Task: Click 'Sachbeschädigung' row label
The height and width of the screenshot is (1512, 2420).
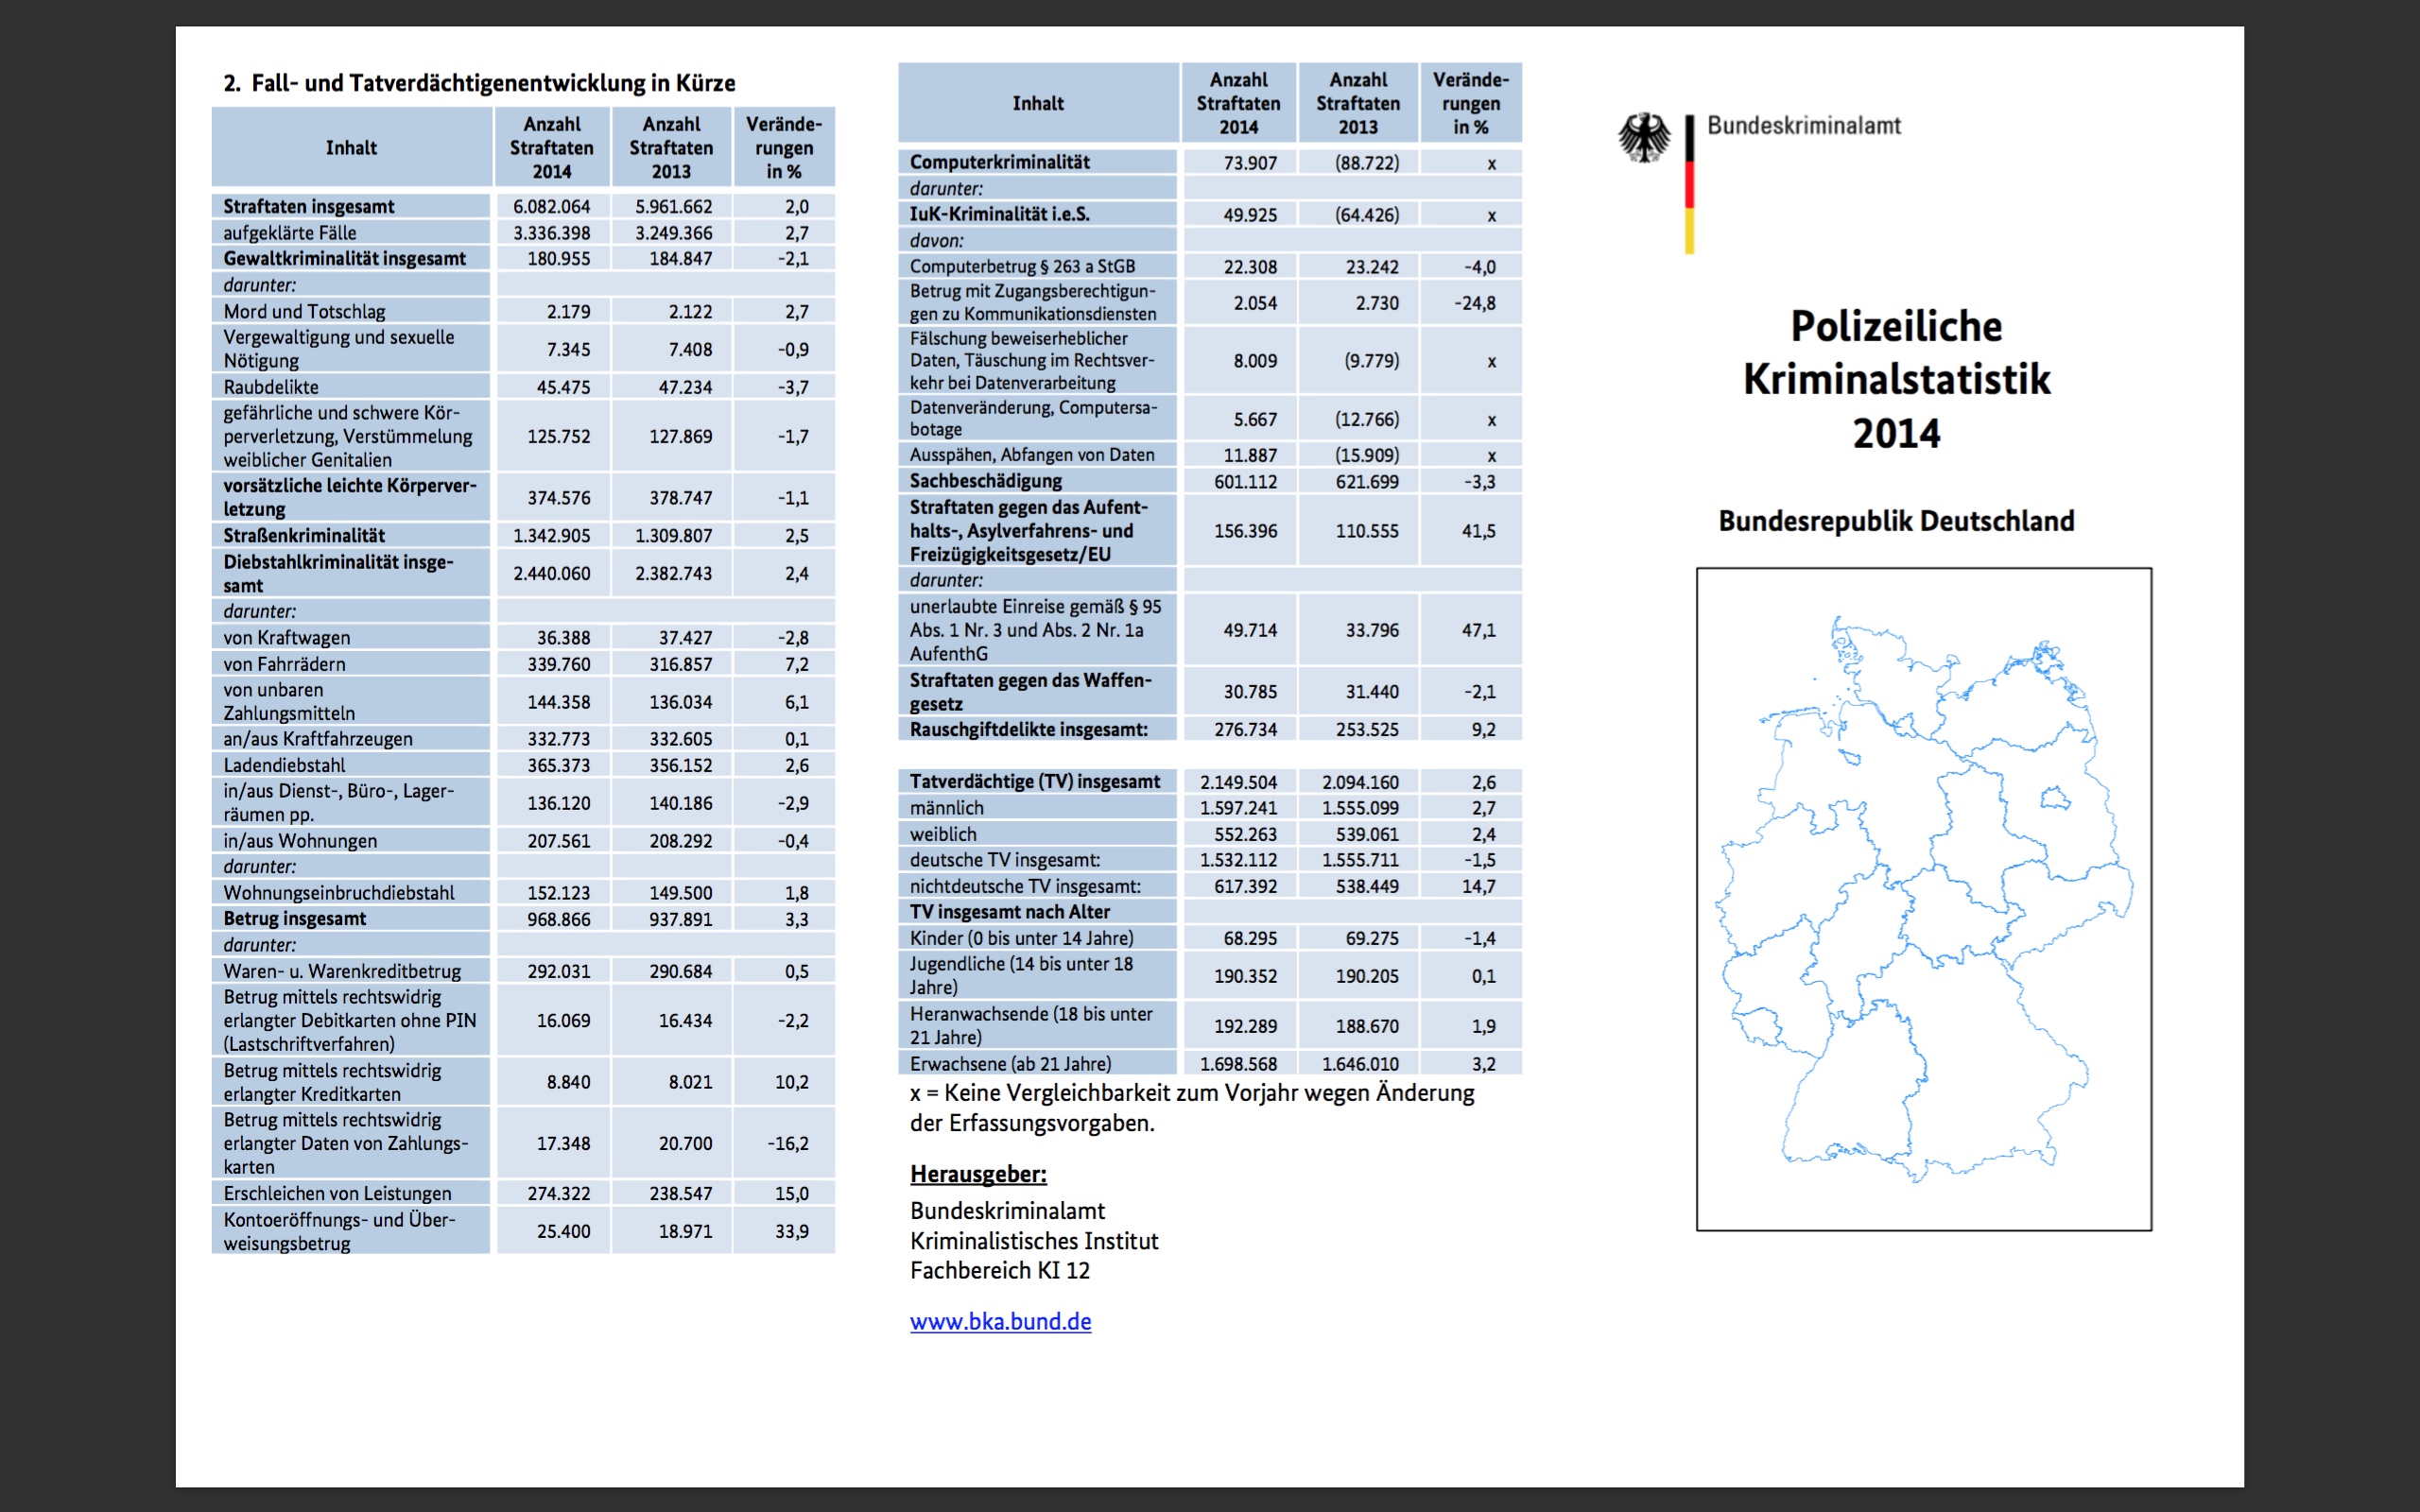Action: pyautogui.click(x=986, y=481)
